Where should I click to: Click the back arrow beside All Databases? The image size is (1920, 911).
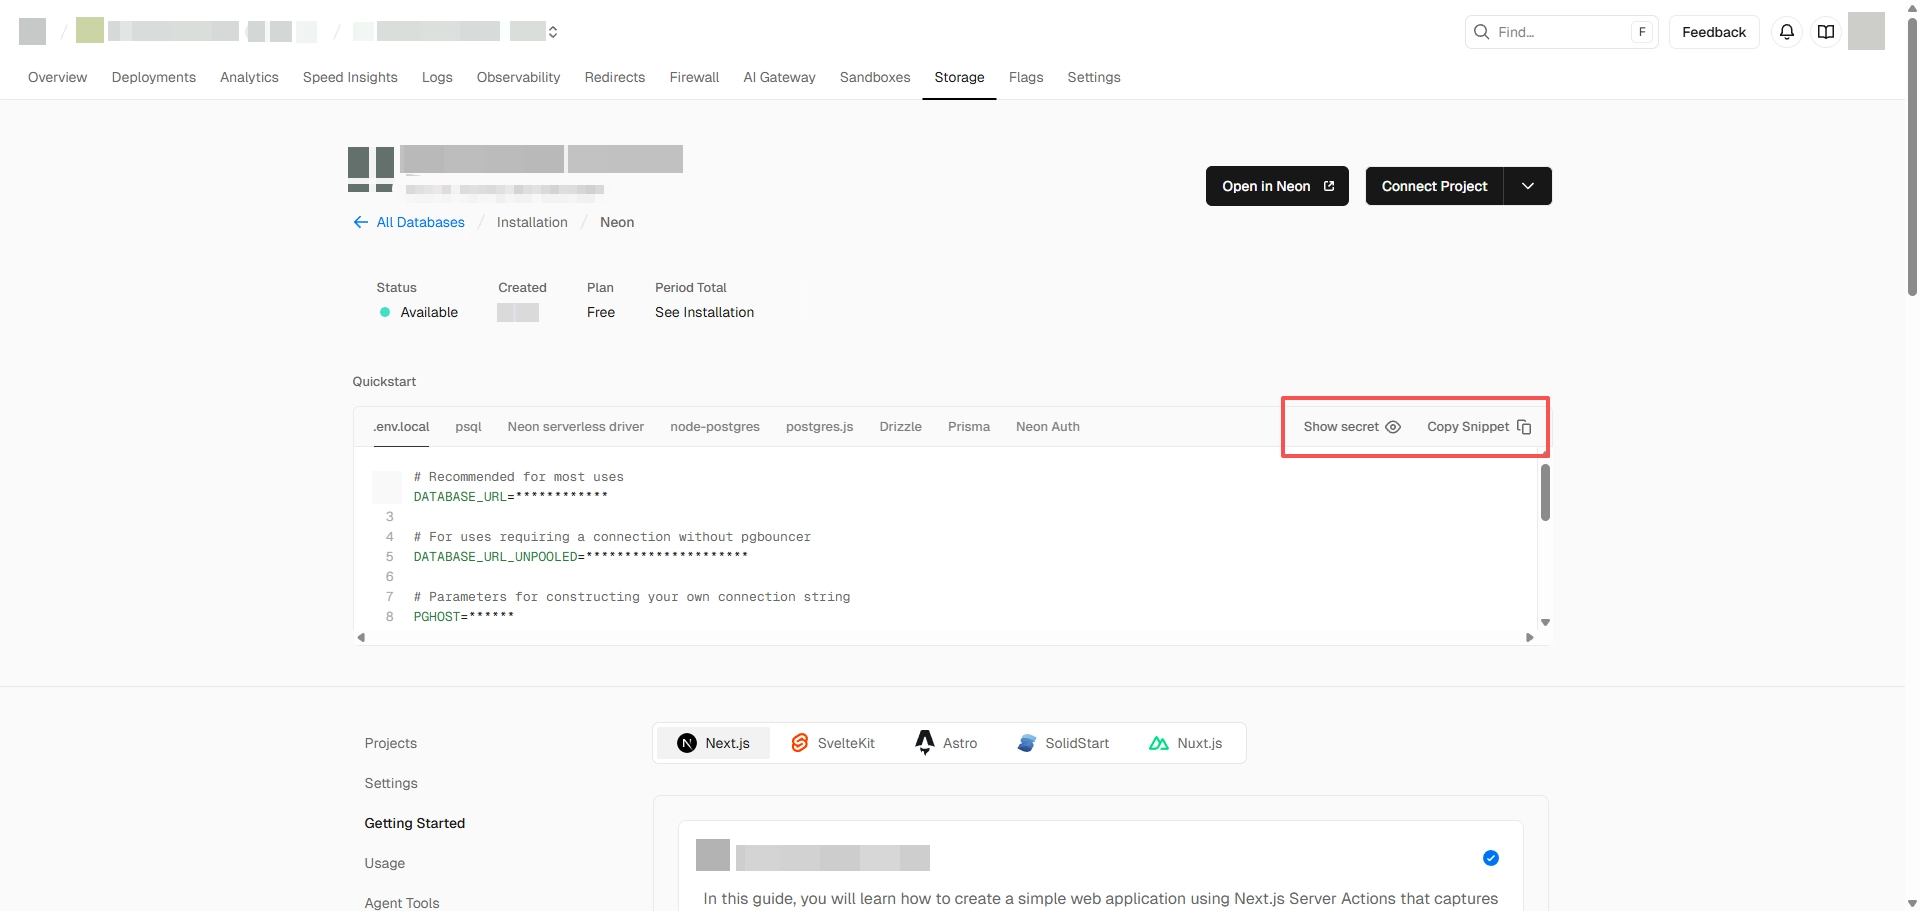361,222
